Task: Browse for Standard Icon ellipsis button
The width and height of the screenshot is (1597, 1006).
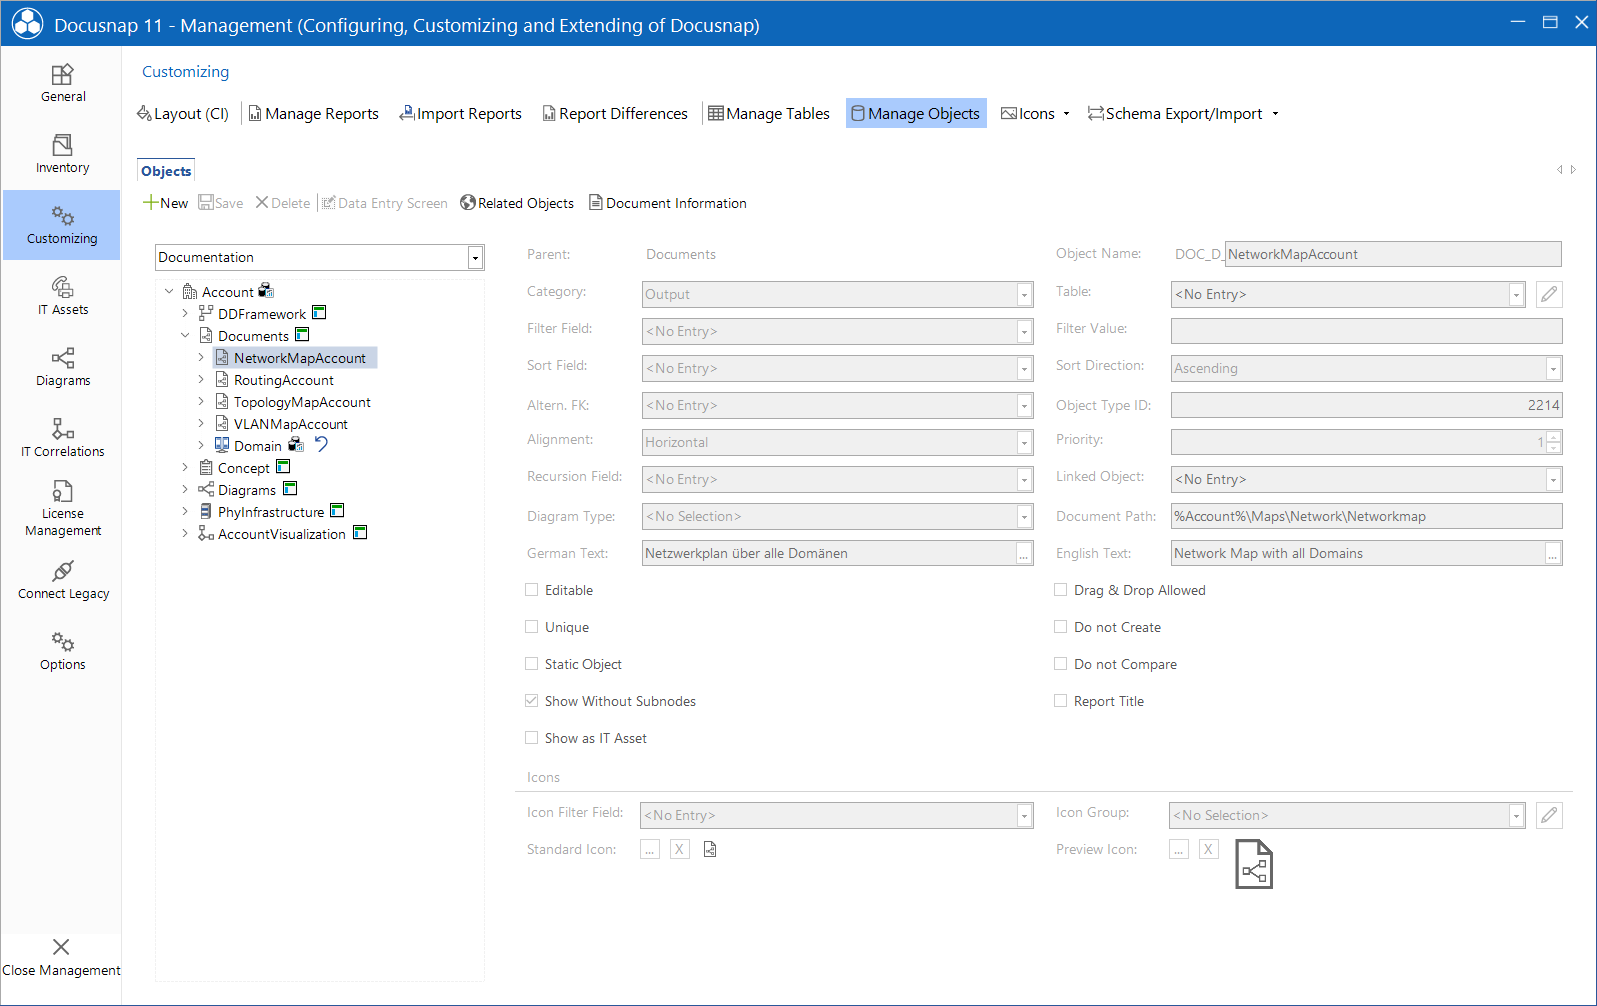Action: [x=650, y=849]
